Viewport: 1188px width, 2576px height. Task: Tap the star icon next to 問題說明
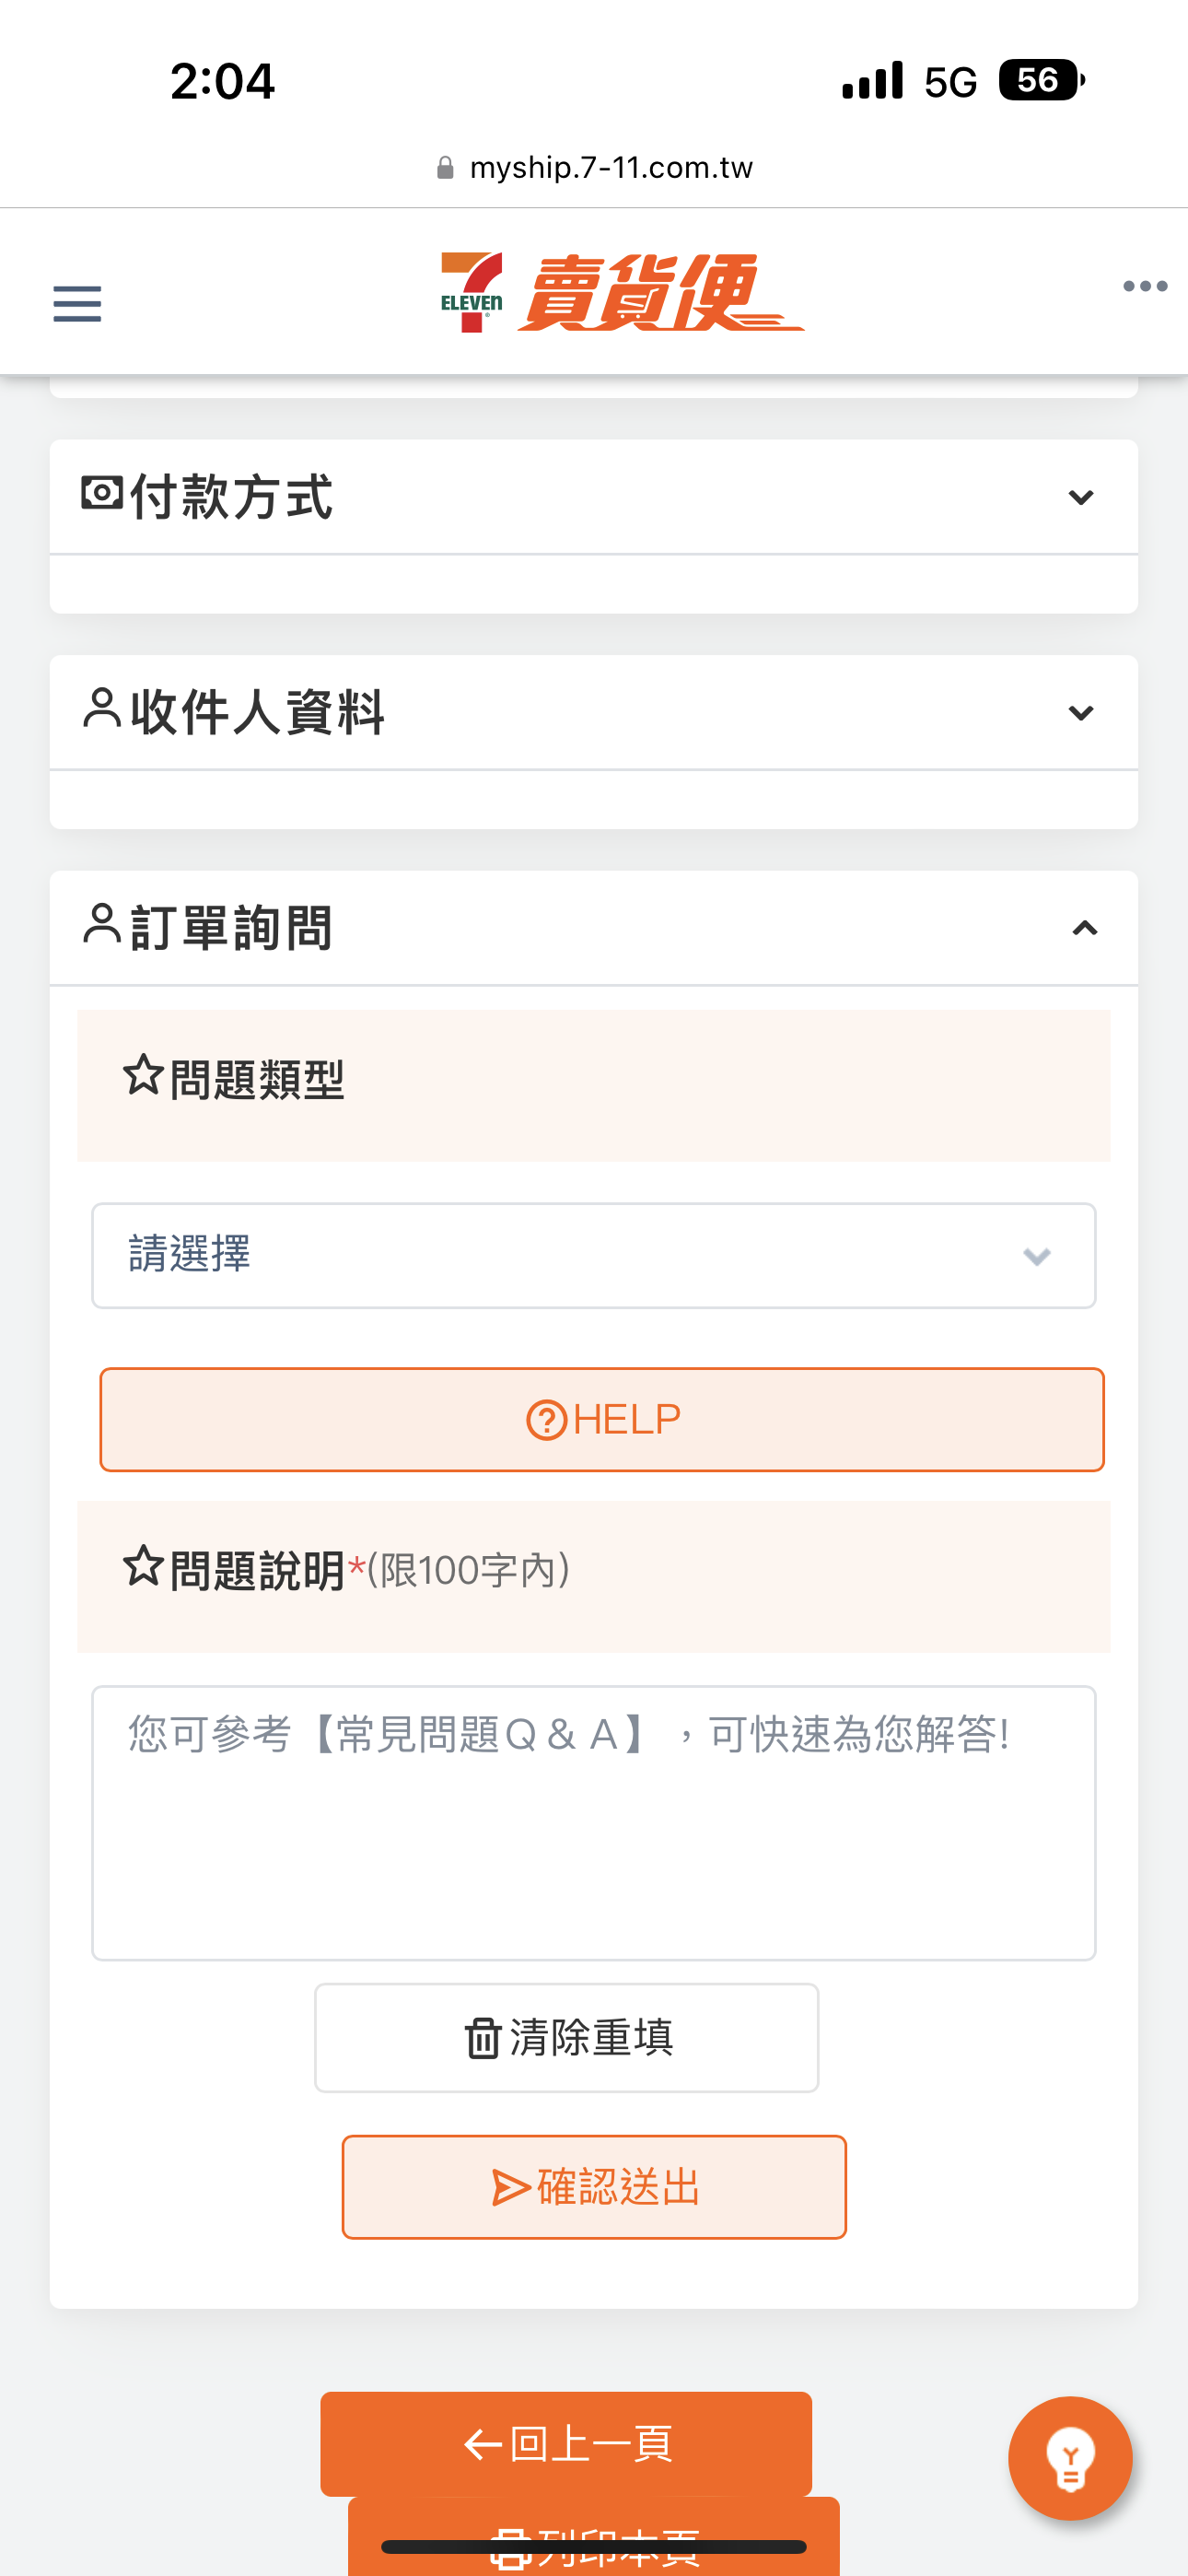point(143,1566)
